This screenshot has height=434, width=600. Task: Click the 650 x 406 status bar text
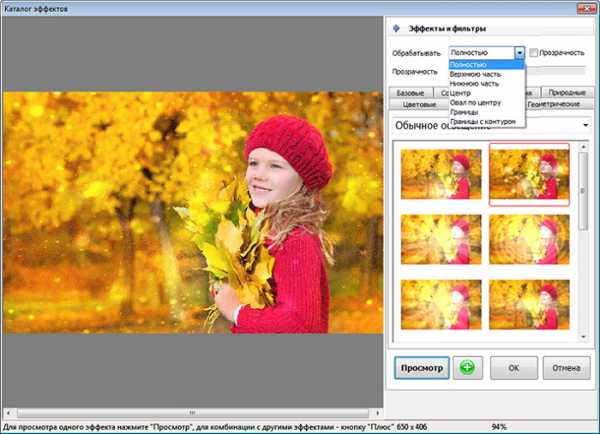coord(412,427)
